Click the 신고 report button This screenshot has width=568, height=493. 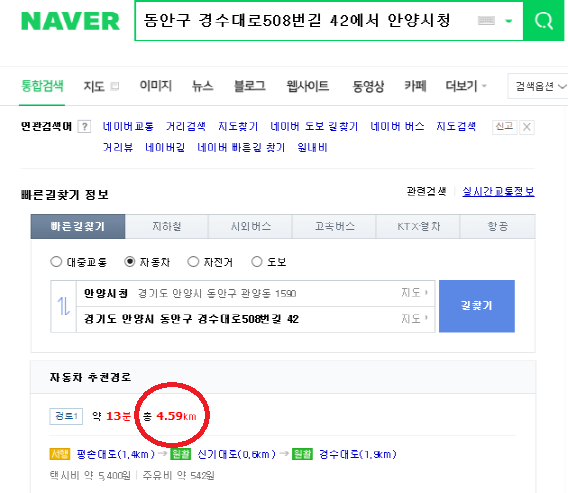(x=505, y=127)
